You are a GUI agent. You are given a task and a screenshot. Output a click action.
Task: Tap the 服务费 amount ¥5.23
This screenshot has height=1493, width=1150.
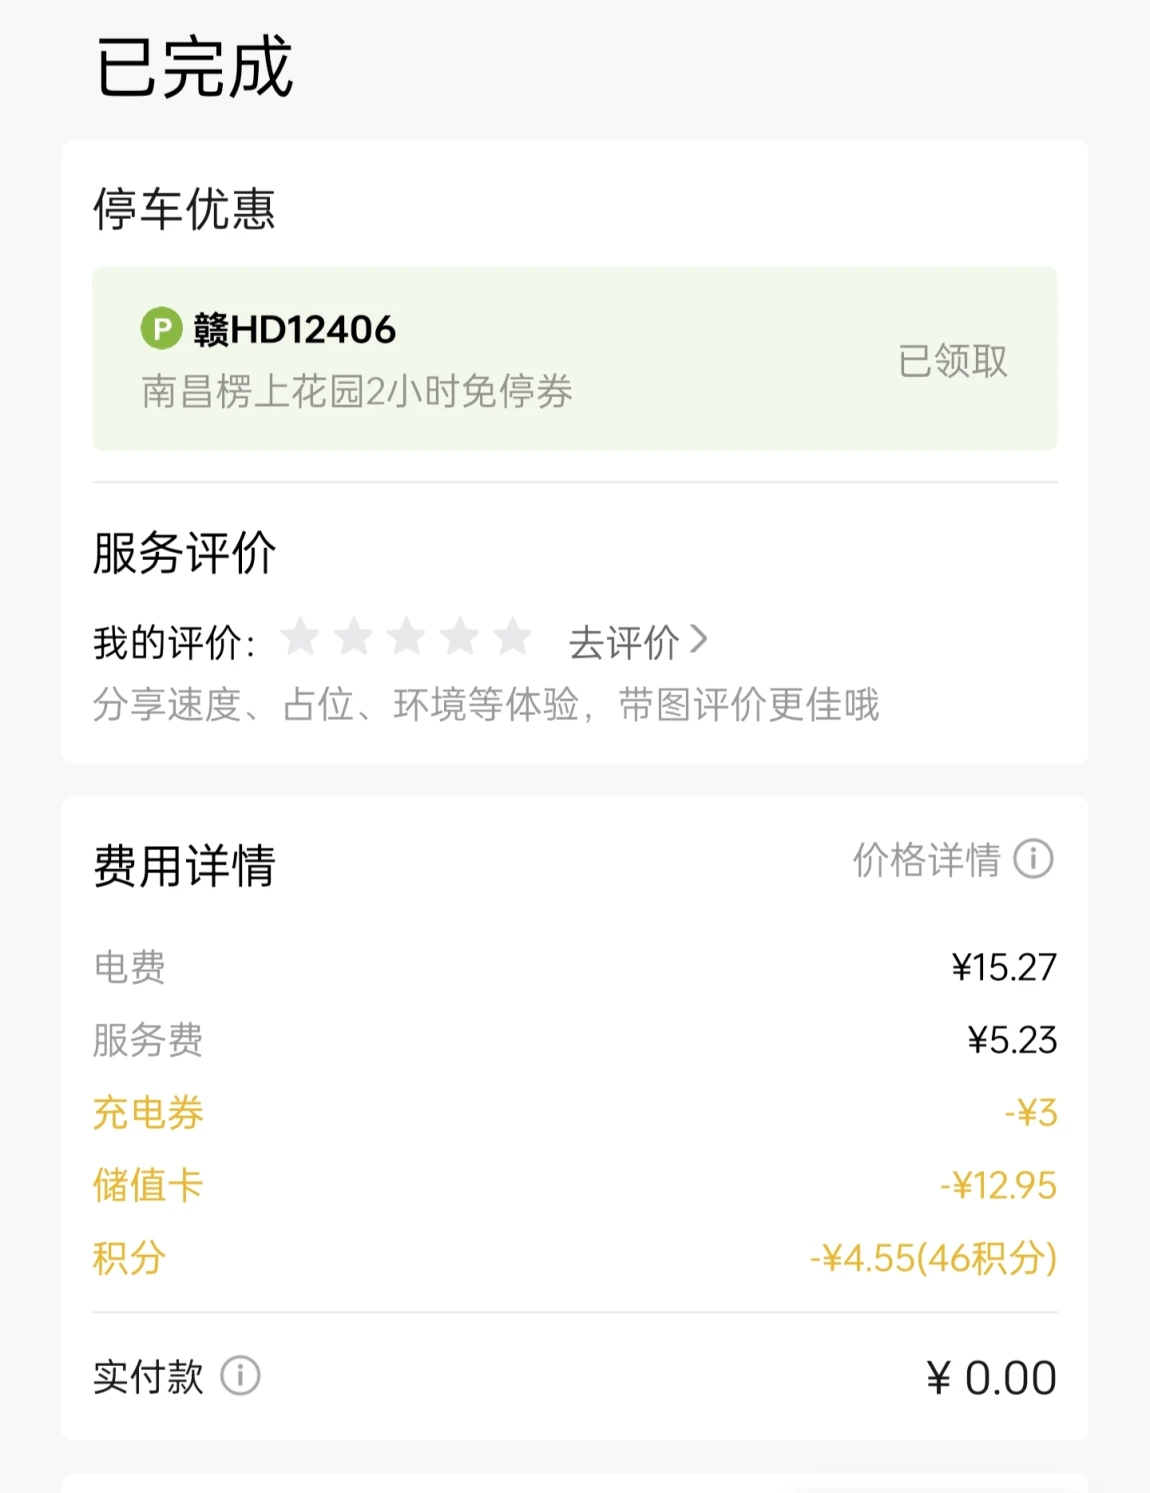(x=1011, y=1040)
